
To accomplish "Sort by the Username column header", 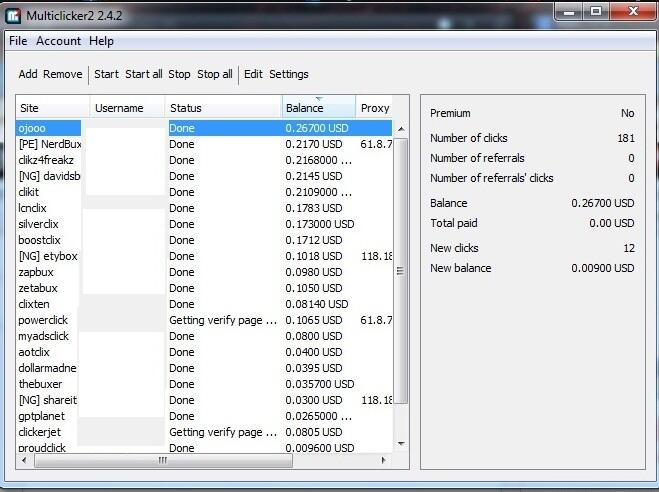I will click(x=127, y=108).
